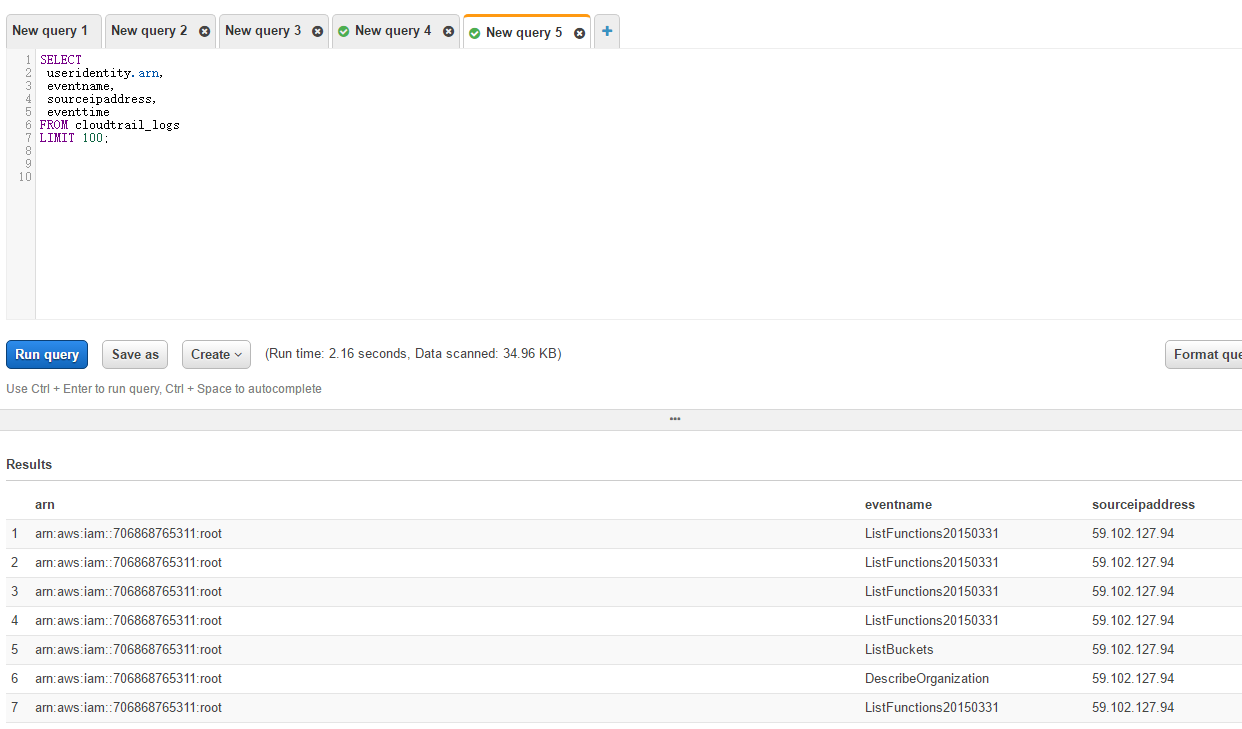Close the New query 4 tab
The image size is (1242, 729).
(x=448, y=31)
